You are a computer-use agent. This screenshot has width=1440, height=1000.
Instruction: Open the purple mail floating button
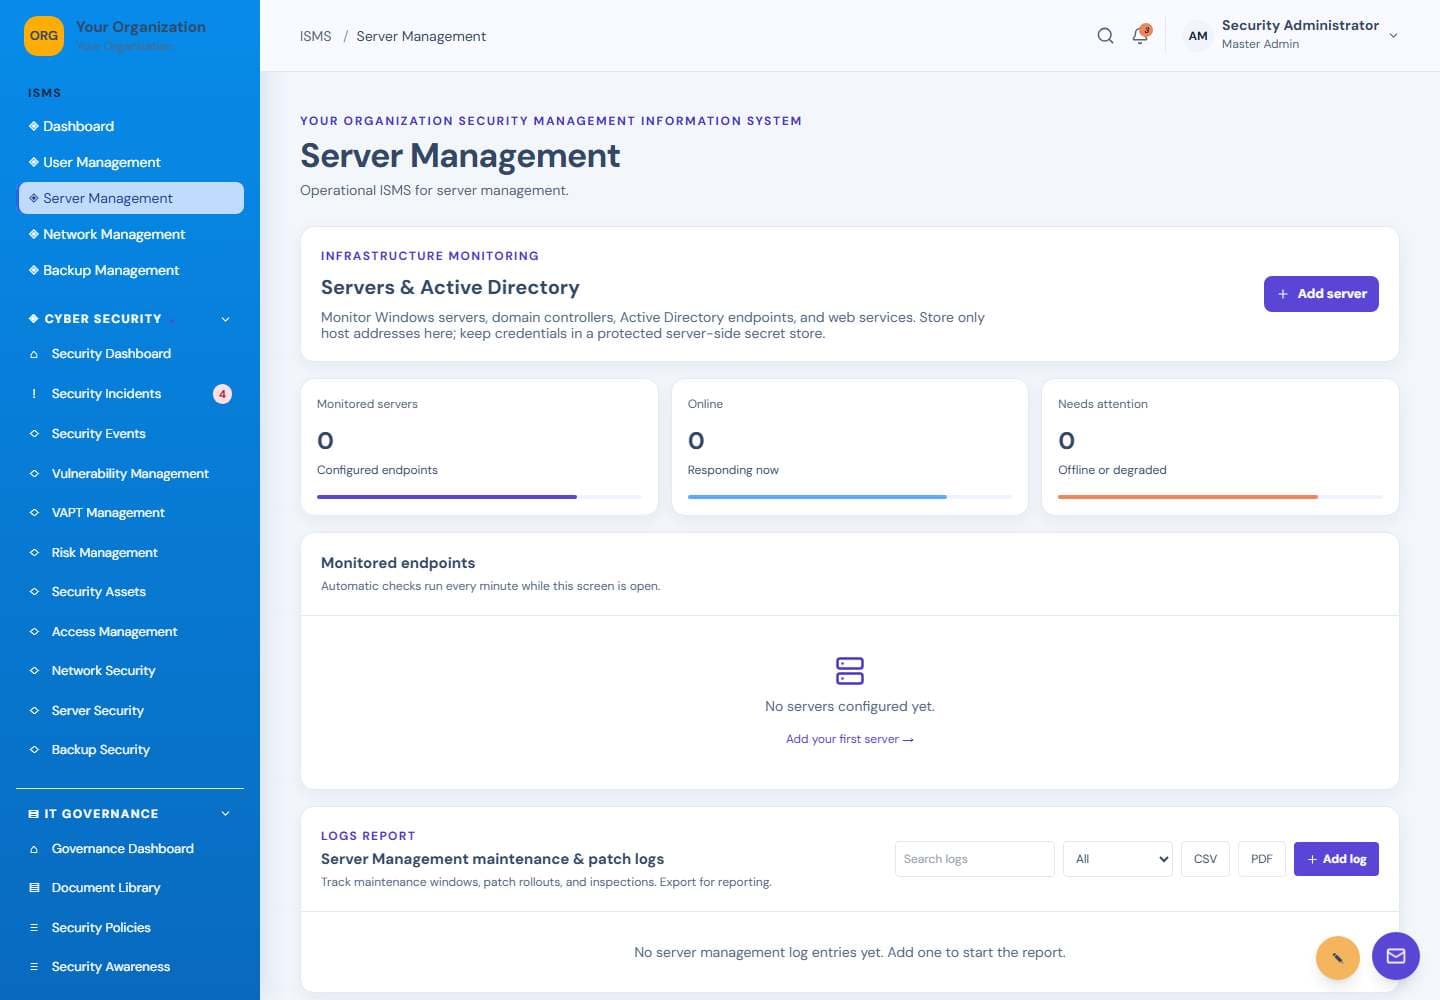click(x=1396, y=956)
